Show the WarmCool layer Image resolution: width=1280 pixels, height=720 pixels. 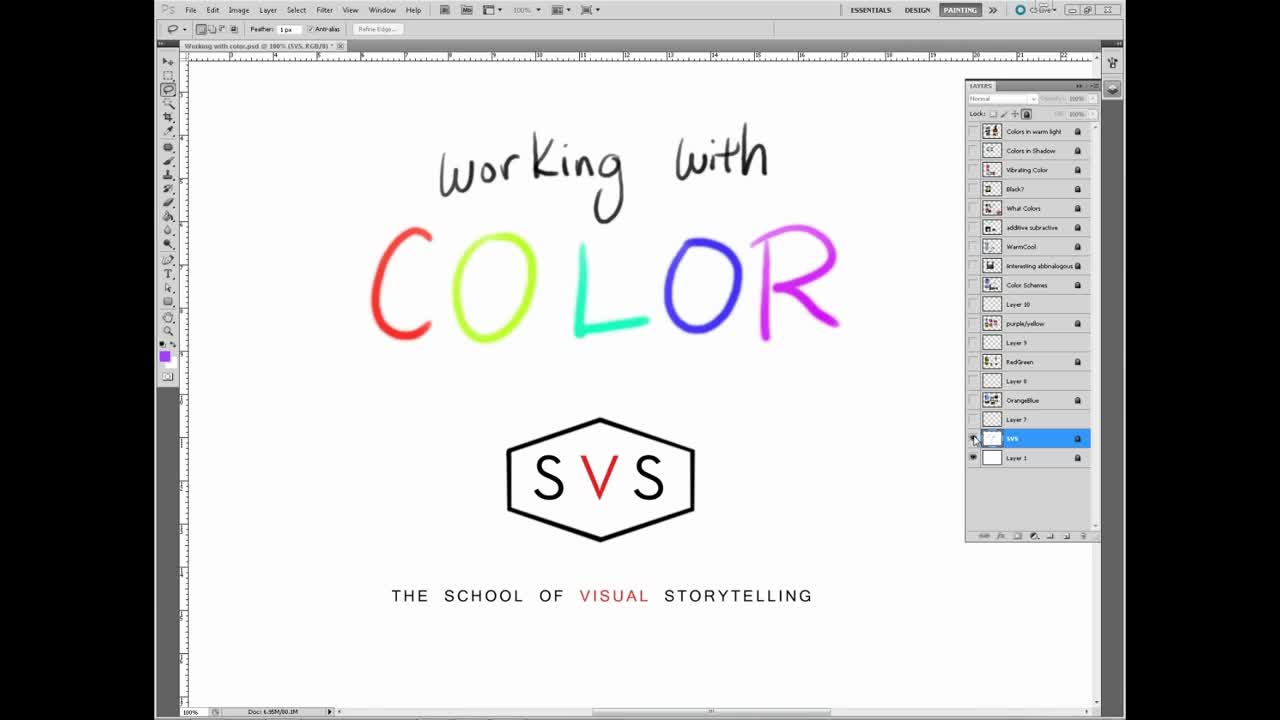click(x=973, y=247)
